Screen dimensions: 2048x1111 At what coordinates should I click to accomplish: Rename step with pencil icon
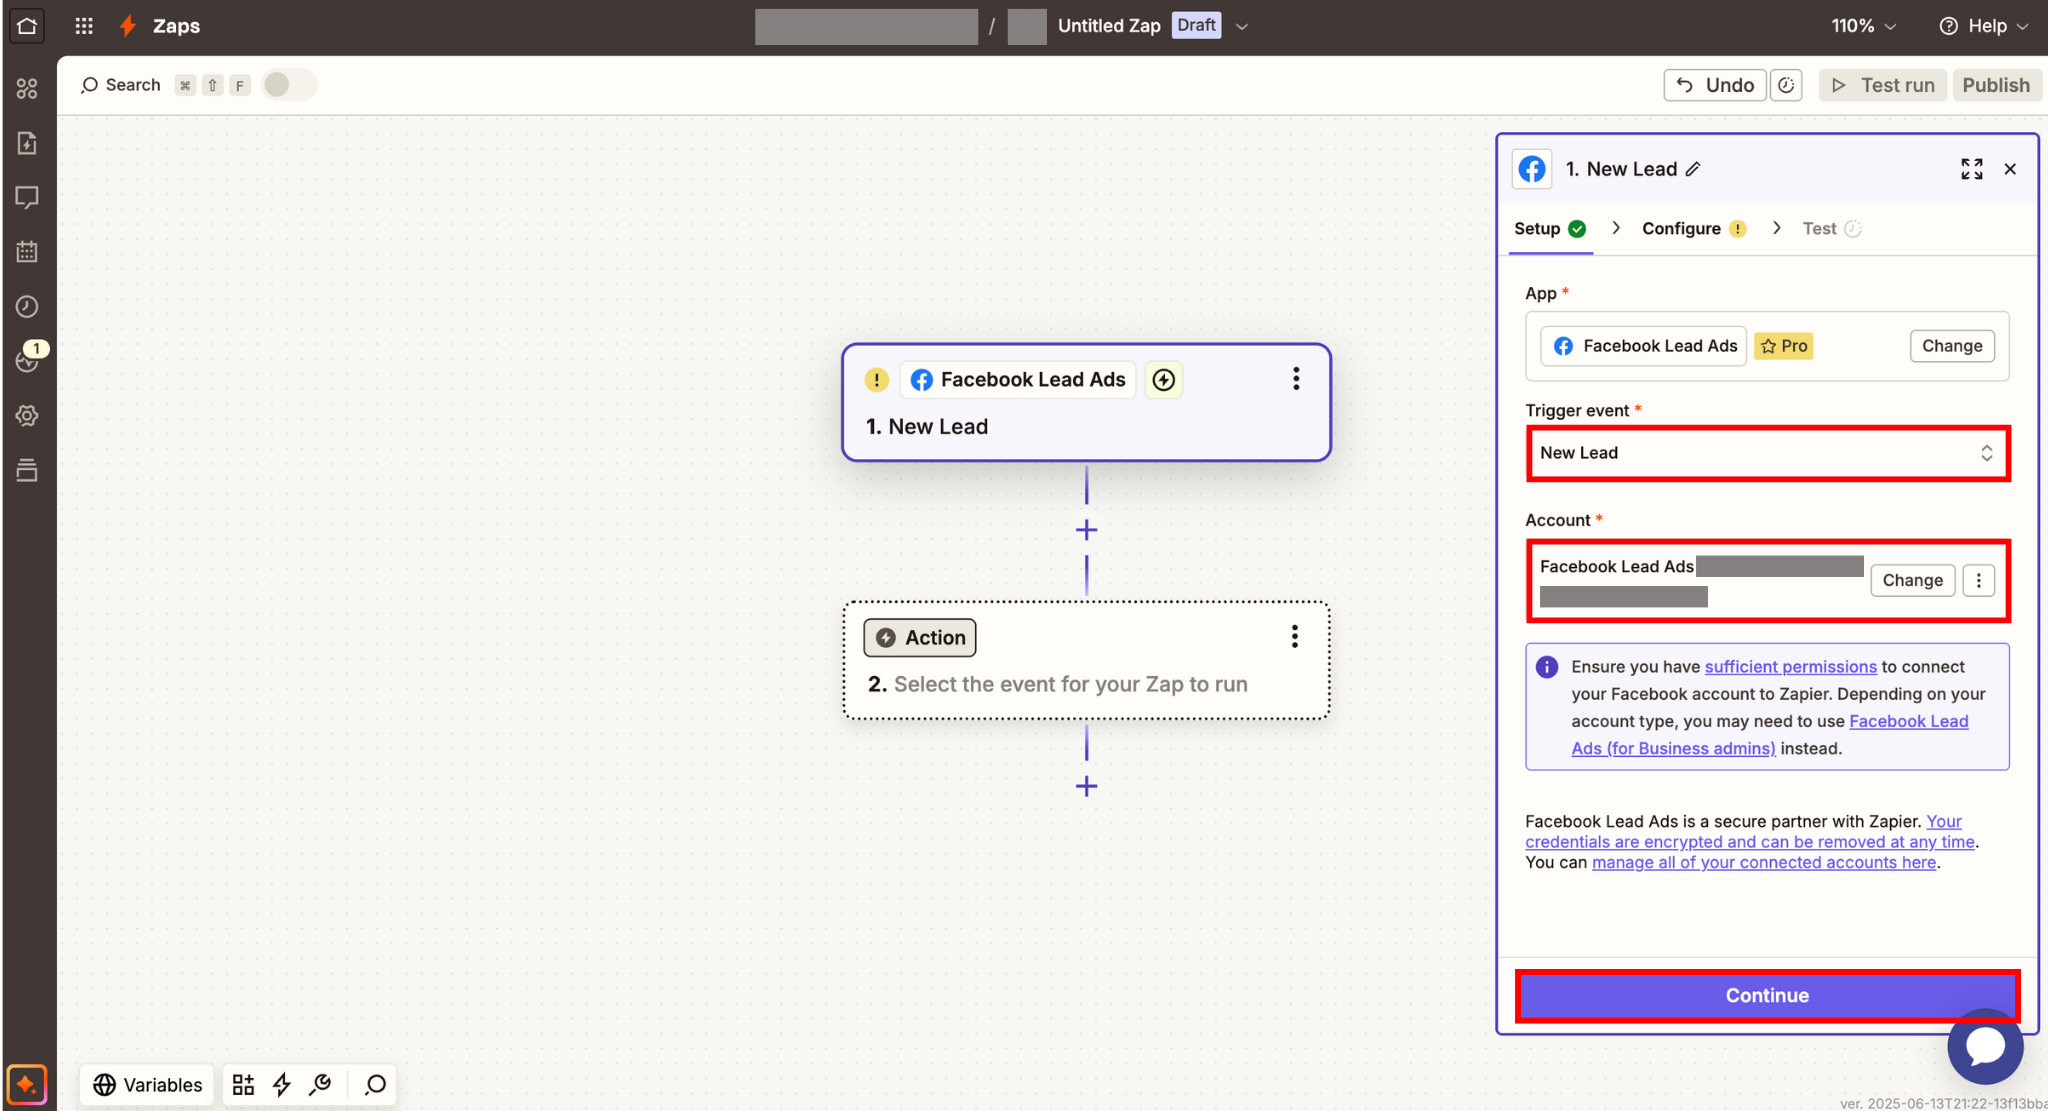[1693, 169]
